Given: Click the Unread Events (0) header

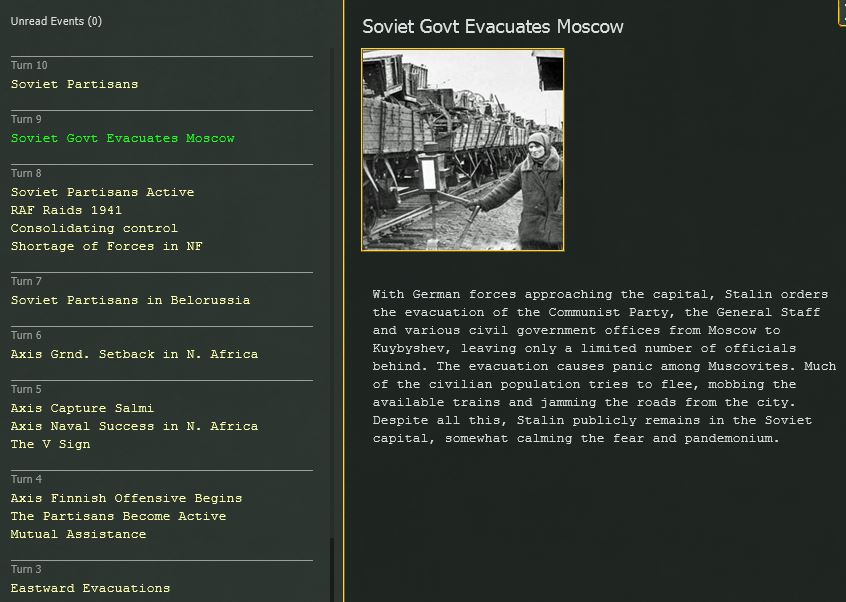Looking at the screenshot, I should coord(56,21).
